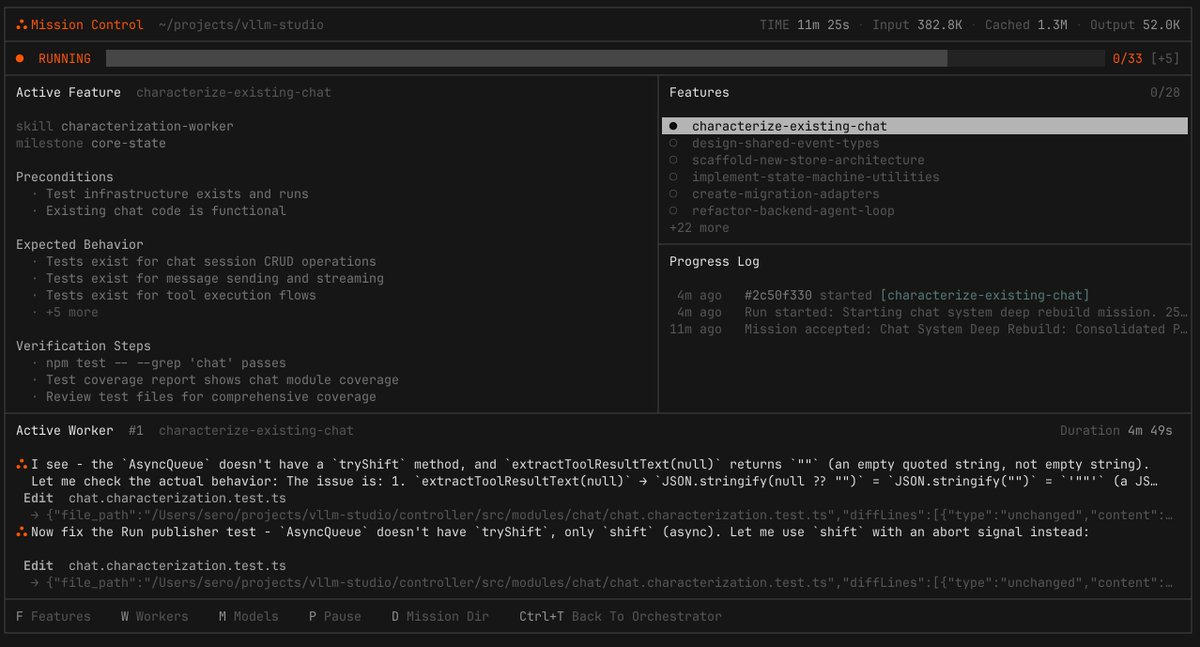1200x647 pixels.
Task: Click the Progress Log heading
Action: pyautogui.click(x=714, y=261)
